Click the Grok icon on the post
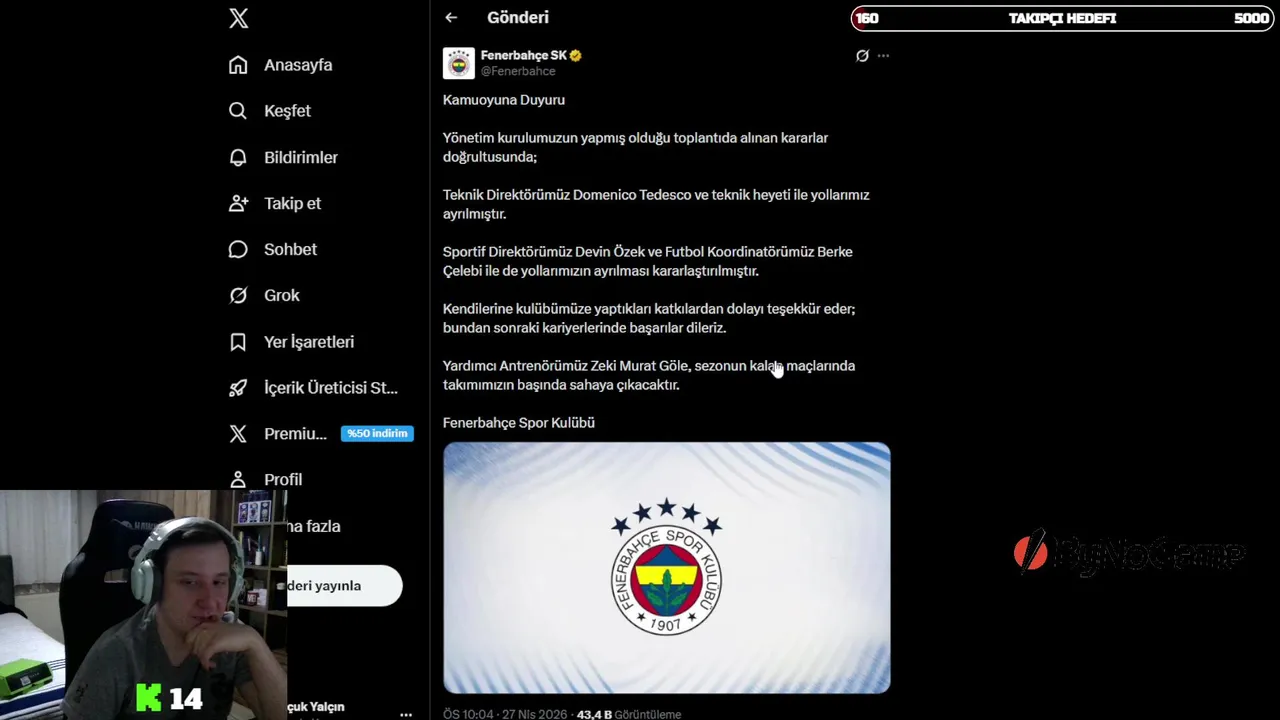The width and height of the screenshot is (1280, 720). (x=862, y=56)
